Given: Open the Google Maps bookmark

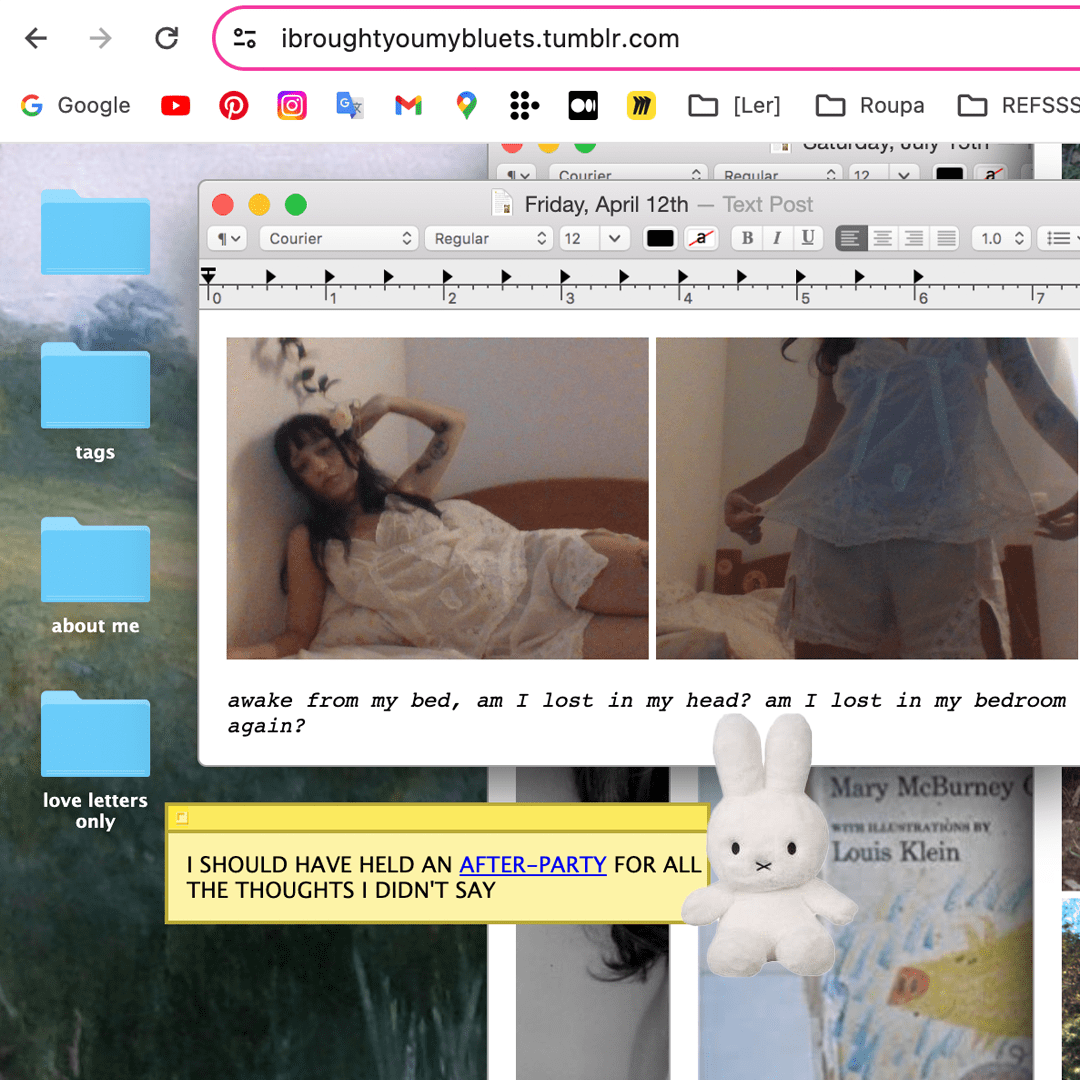Looking at the screenshot, I should pos(466,105).
